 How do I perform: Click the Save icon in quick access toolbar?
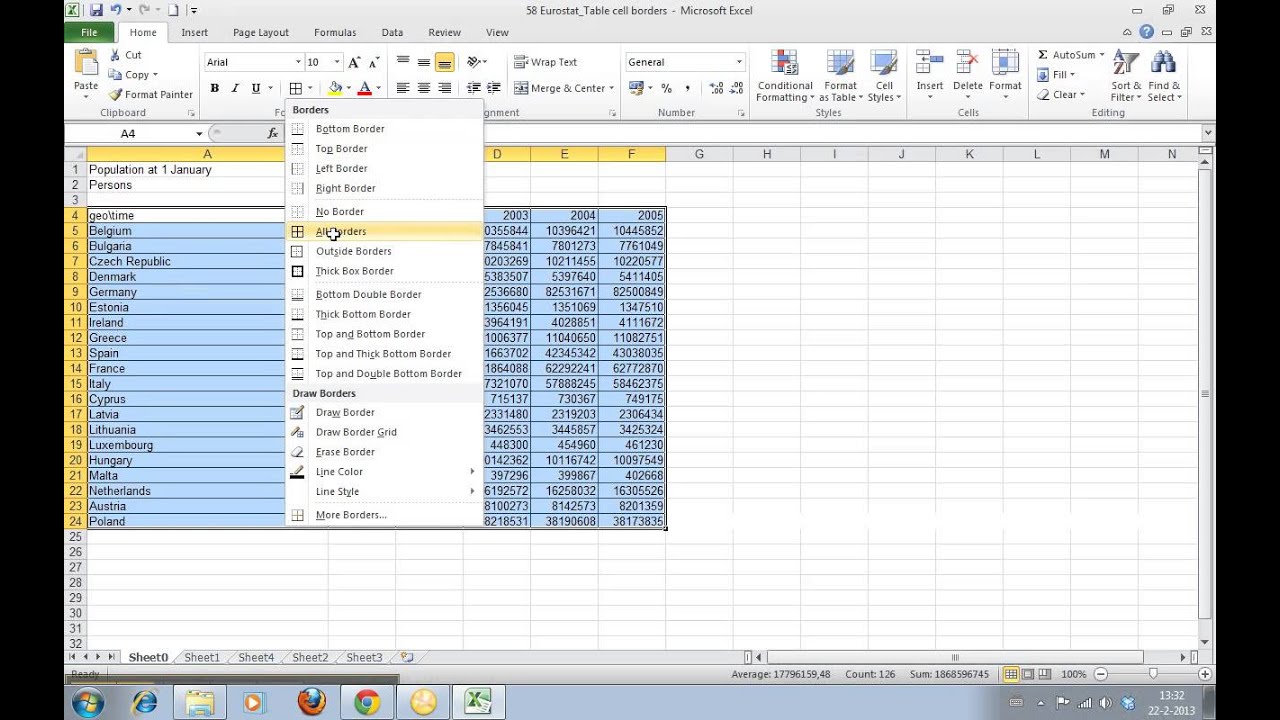point(96,10)
